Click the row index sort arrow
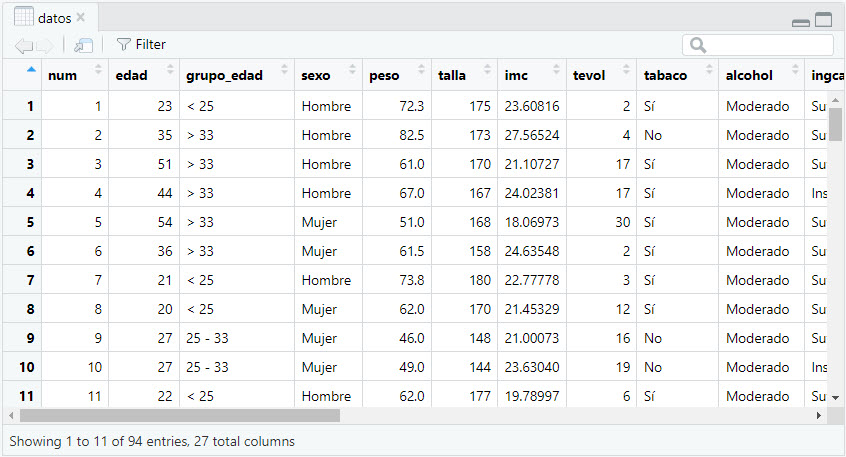Screen dimensions: 846x457 point(31,70)
